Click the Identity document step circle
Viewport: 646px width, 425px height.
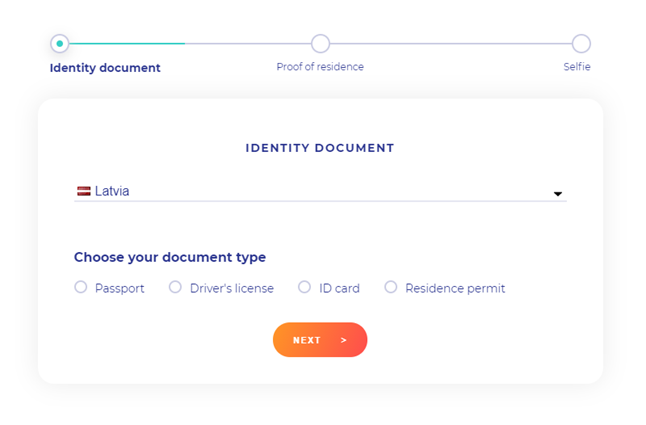(x=60, y=44)
